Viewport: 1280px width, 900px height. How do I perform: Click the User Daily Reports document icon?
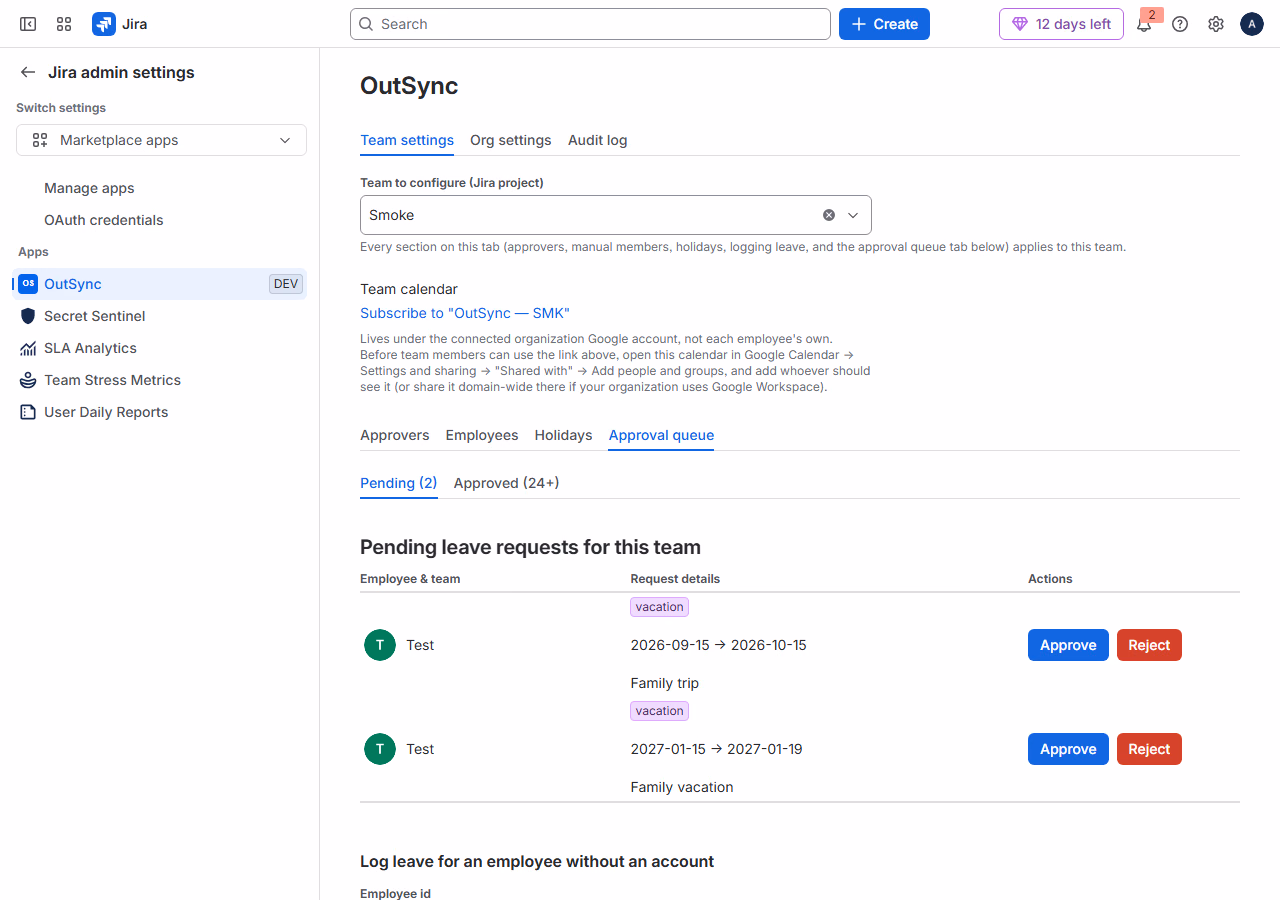[28, 412]
